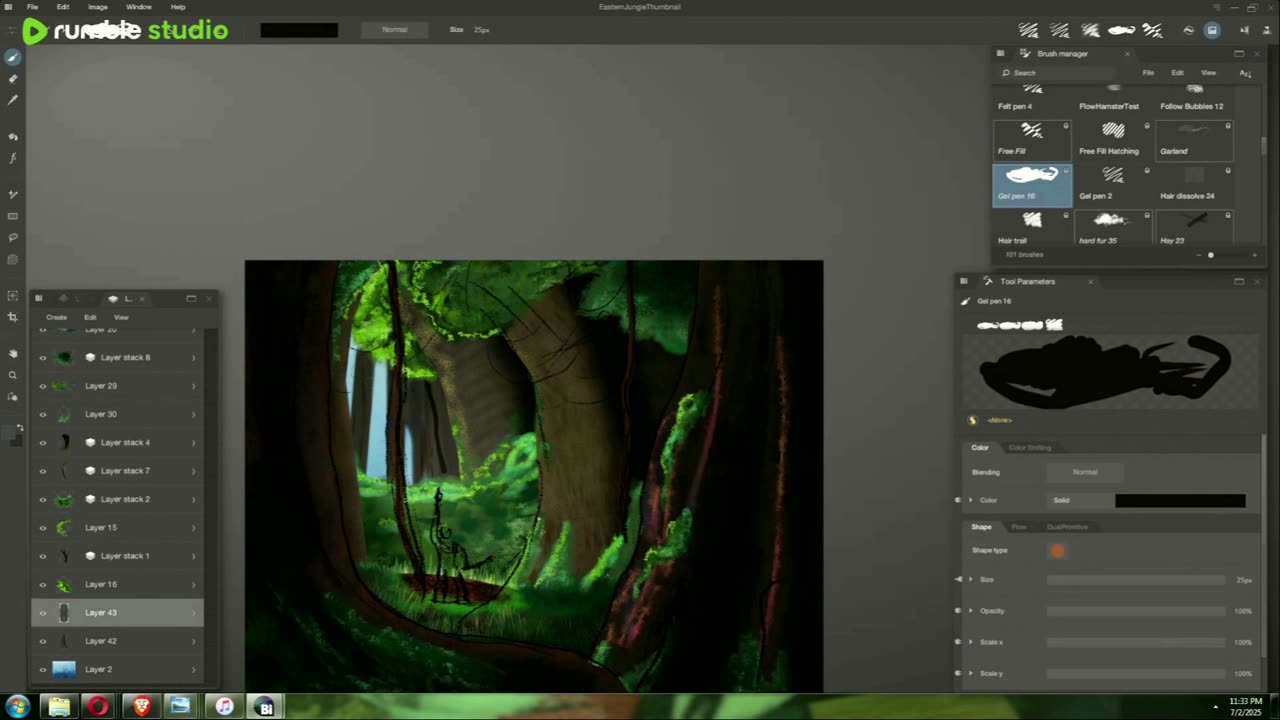Sort brushes with the A-Z icon
Image resolution: width=1280 pixels, height=720 pixels.
pos(1245,73)
